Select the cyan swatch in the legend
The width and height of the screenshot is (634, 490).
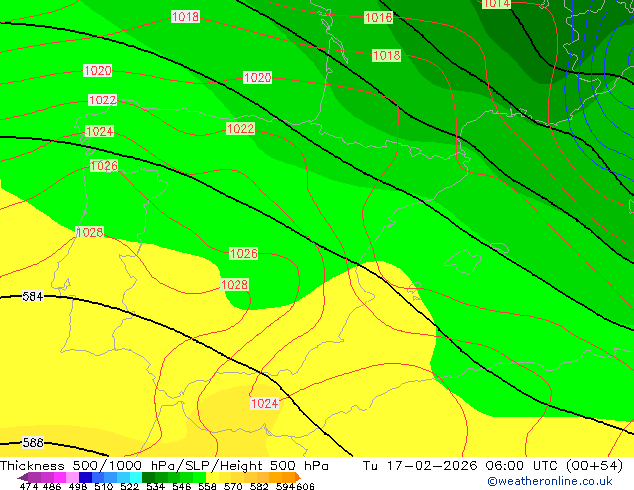coord(136,477)
